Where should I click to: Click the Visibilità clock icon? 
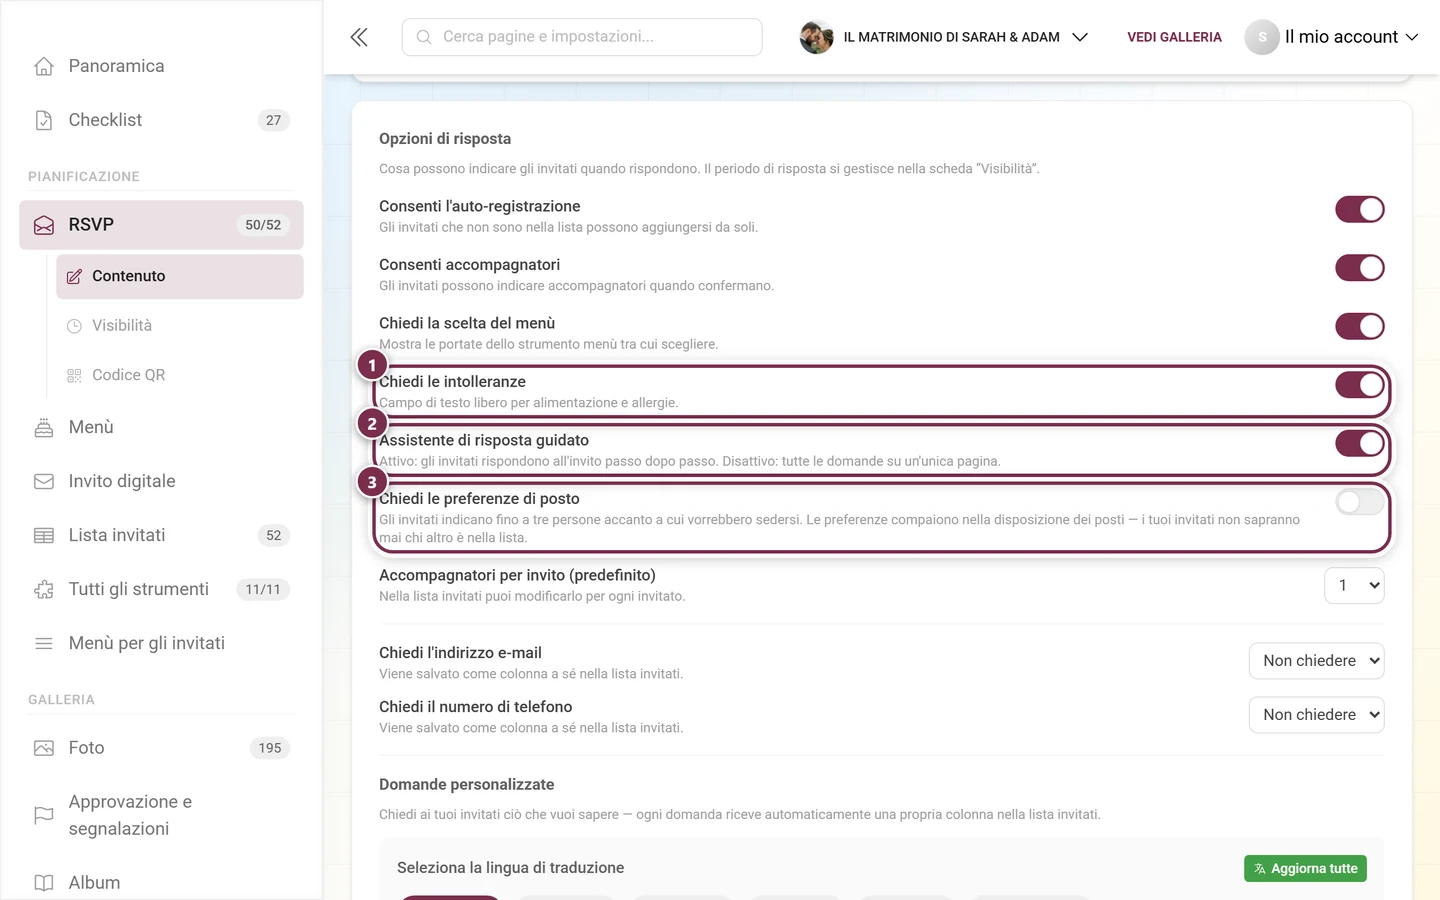click(x=74, y=326)
